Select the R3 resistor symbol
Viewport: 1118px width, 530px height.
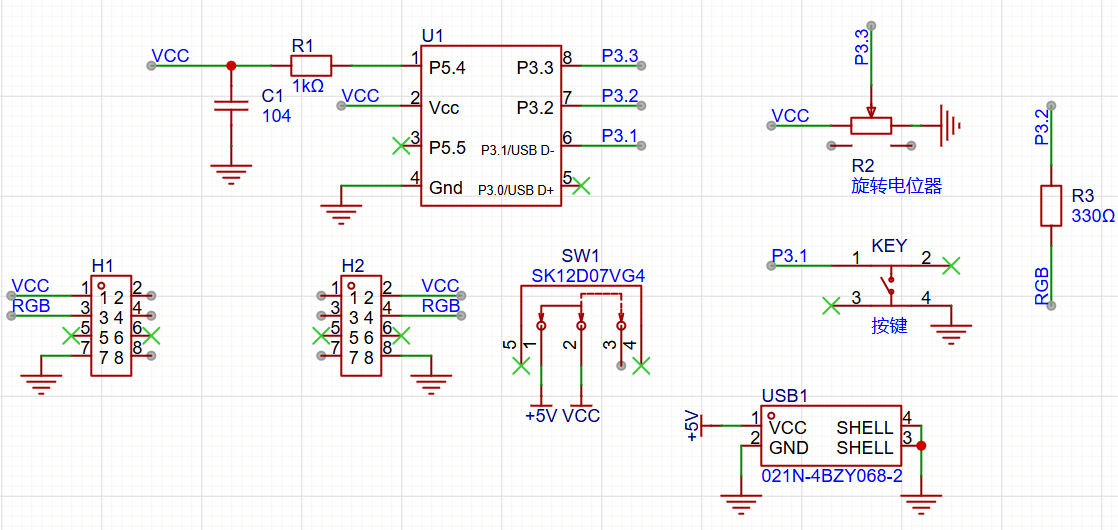point(1051,206)
